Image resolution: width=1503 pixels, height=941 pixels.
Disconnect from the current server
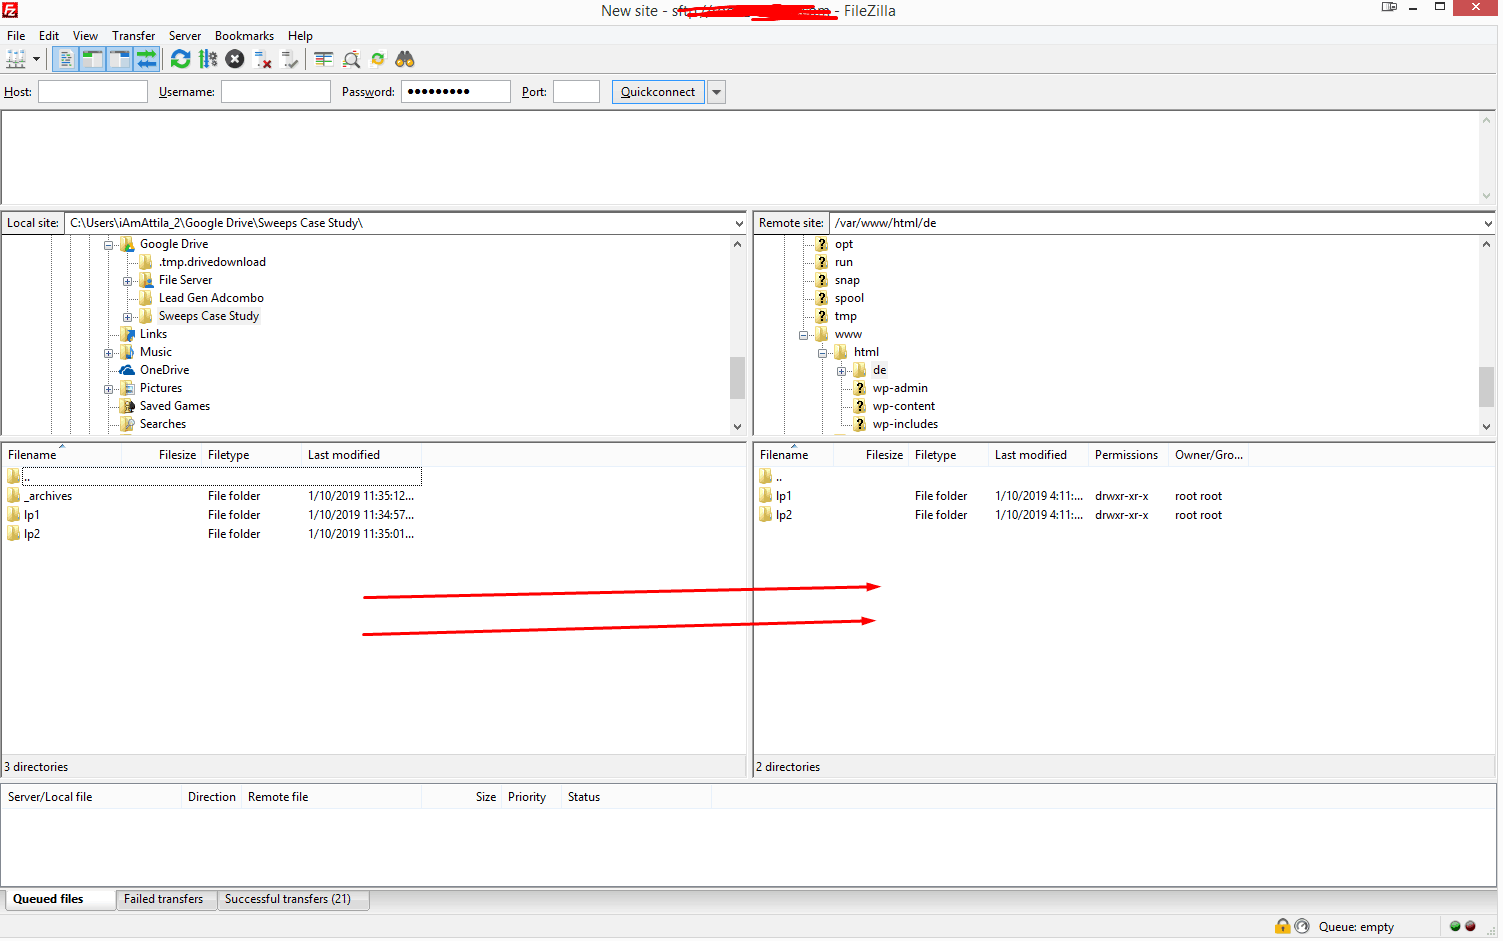point(263,59)
